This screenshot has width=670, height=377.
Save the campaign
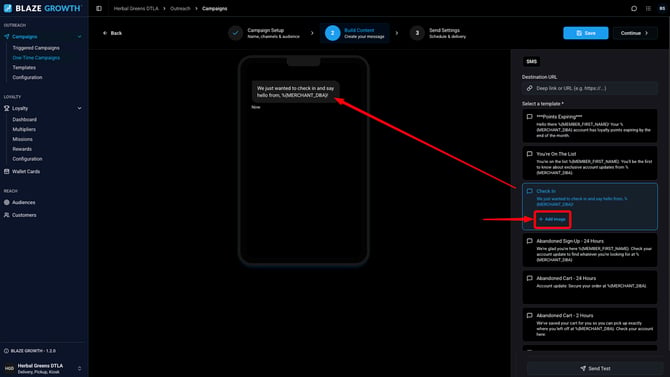pos(585,33)
